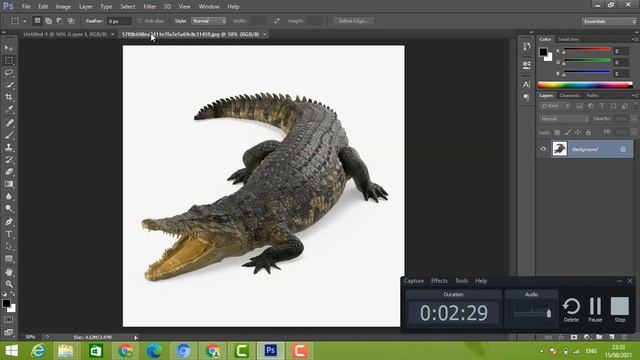Toggle Quick Mask mode
Image resolution: width=640 pixels, height=360 pixels.
[9, 320]
